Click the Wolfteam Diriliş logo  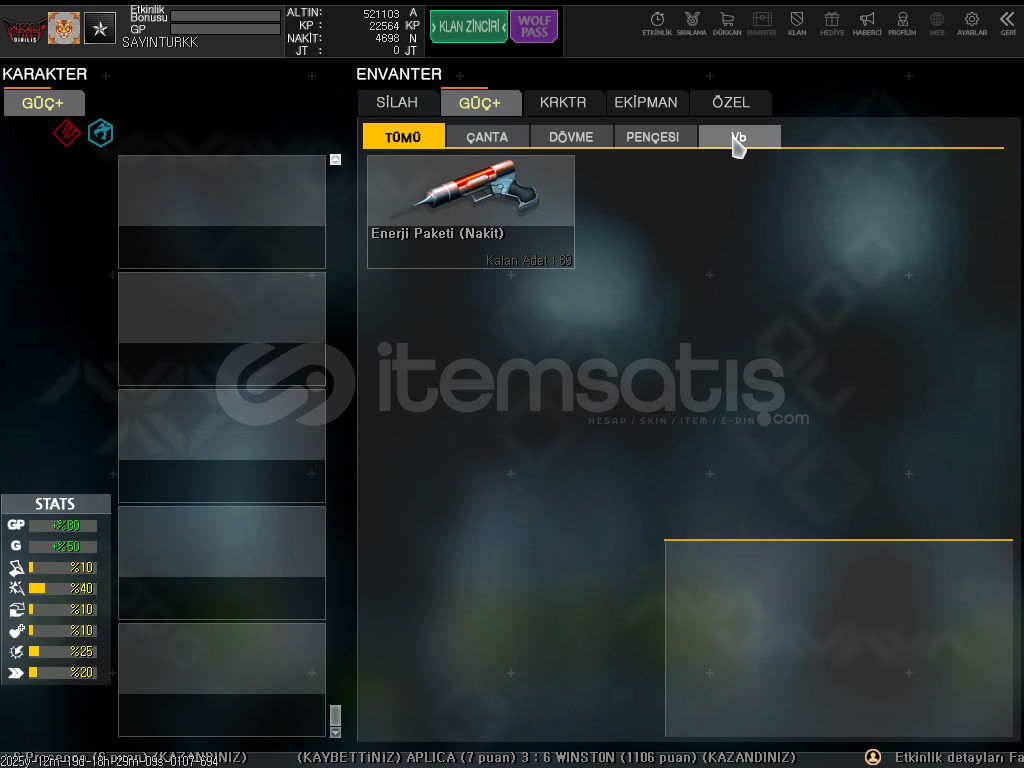click(25, 29)
